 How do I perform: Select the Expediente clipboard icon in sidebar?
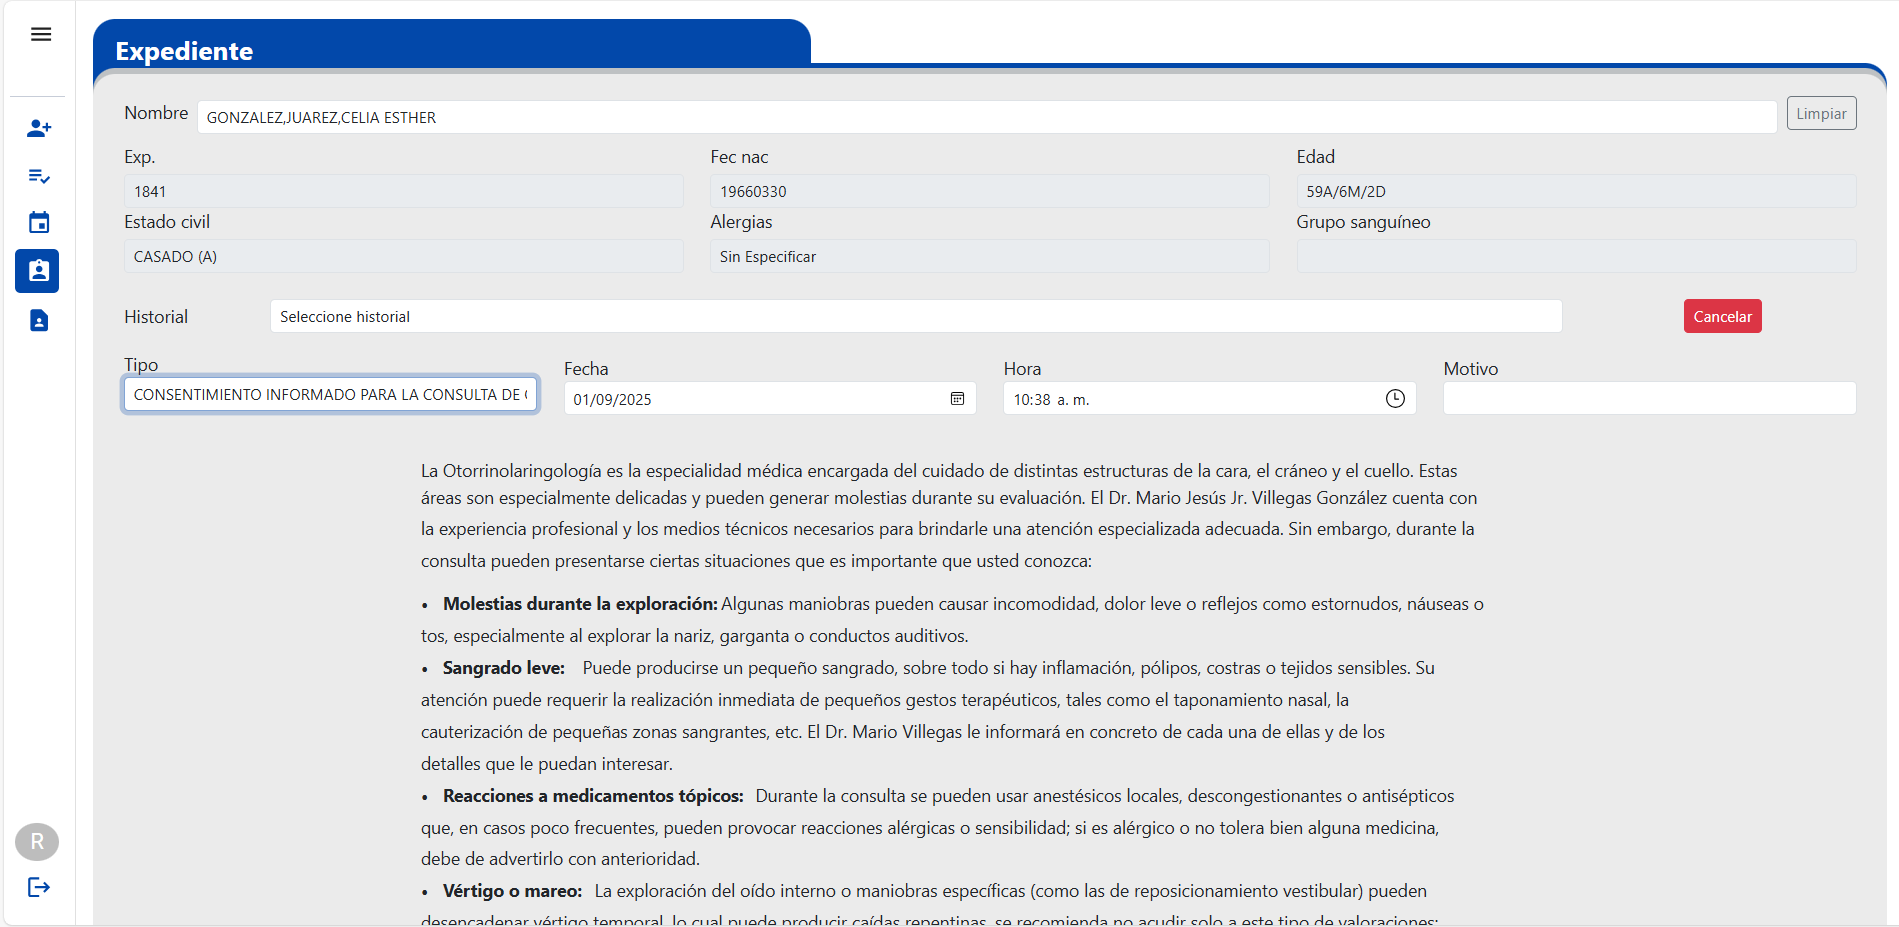pyautogui.click(x=38, y=271)
